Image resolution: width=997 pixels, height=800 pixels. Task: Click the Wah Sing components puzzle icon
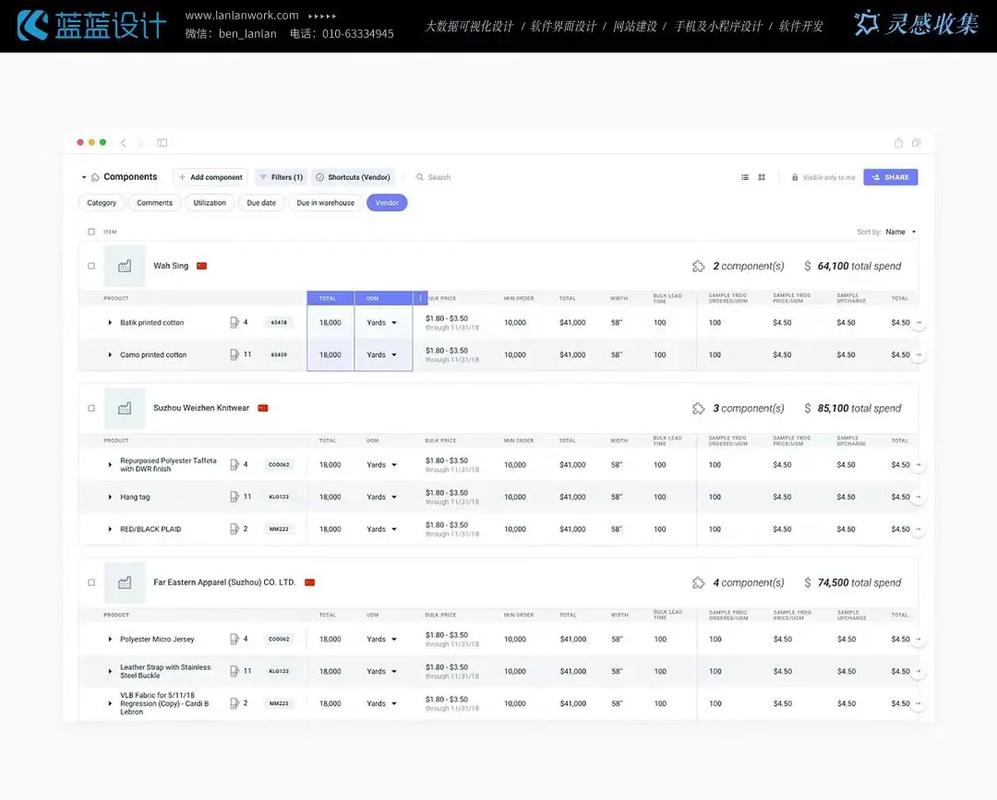(698, 266)
